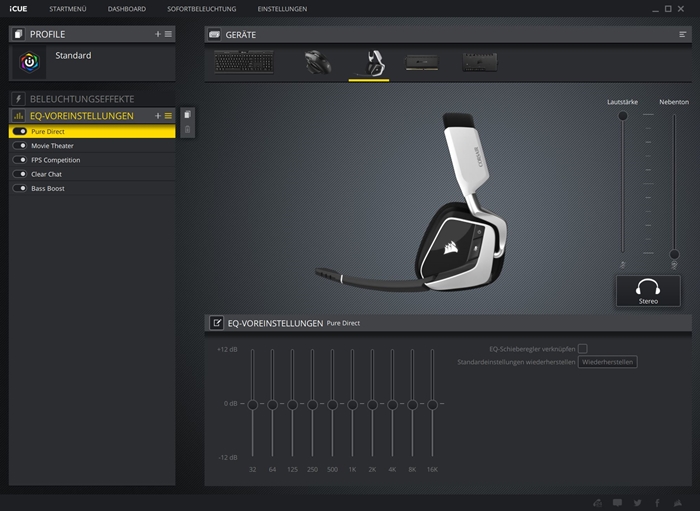This screenshot has height=511, width=700.
Task: Add a new profile with plus icon
Action: (158, 34)
